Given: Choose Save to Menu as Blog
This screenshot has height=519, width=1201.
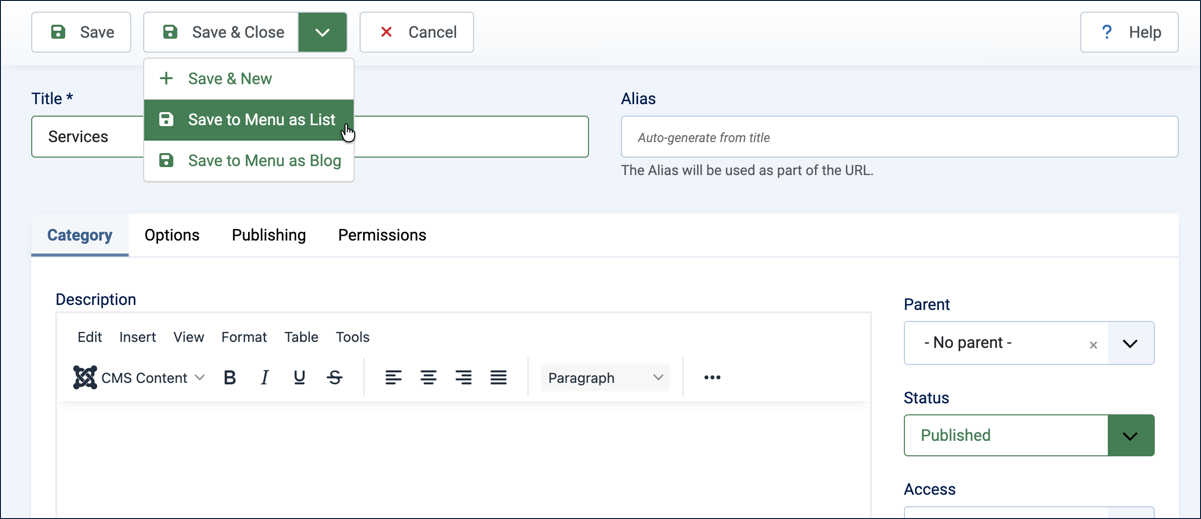Looking at the screenshot, I should pyautogui.click(x=249, y=161).
